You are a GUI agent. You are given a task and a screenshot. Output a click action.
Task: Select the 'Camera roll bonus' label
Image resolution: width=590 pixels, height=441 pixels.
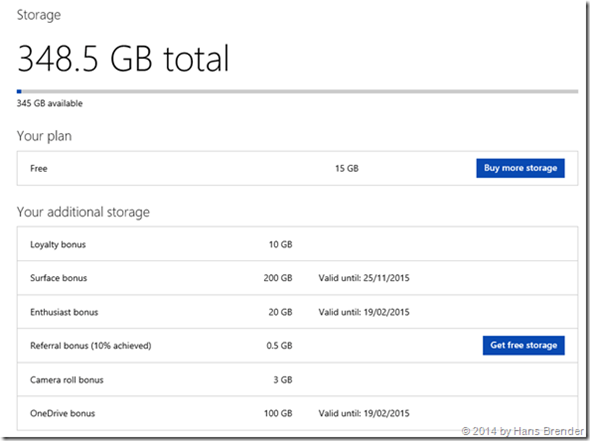coord(67,380)
